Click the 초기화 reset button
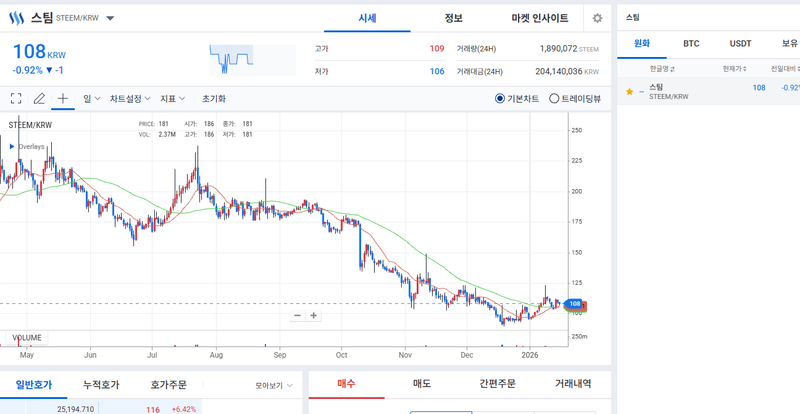Image resolution: width=800 pixels, height=414 pixels. 214,99
